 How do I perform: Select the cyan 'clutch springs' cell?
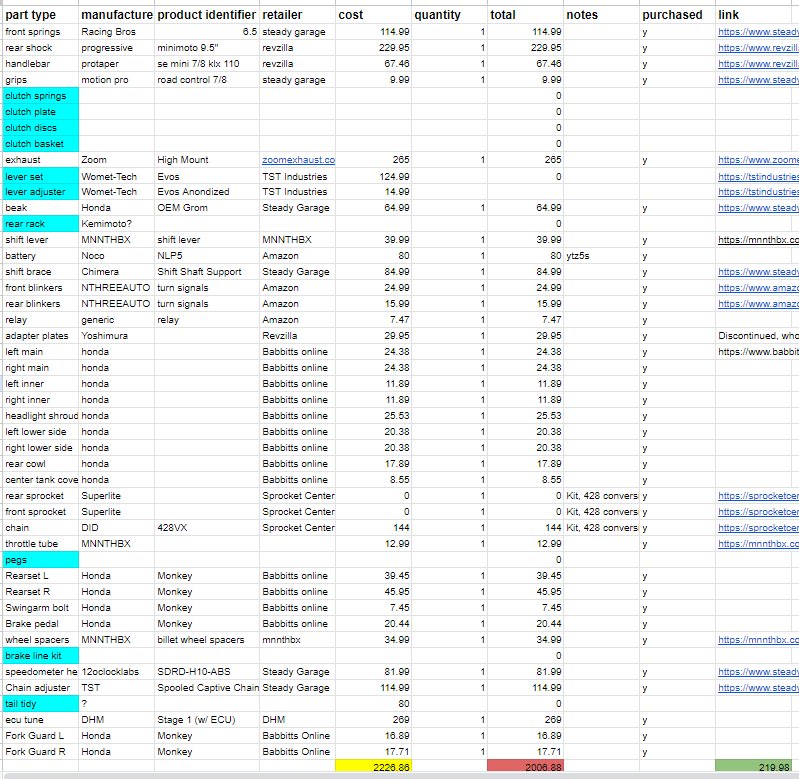pos(41,96)
